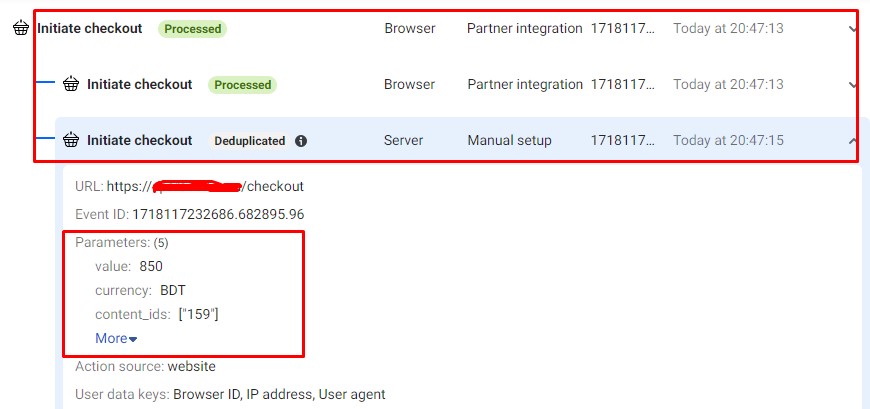Expand the top Initiate checkout event chevron
This screenshot has height=409, width=870.
pyautogui.click(x=852, y=29)
